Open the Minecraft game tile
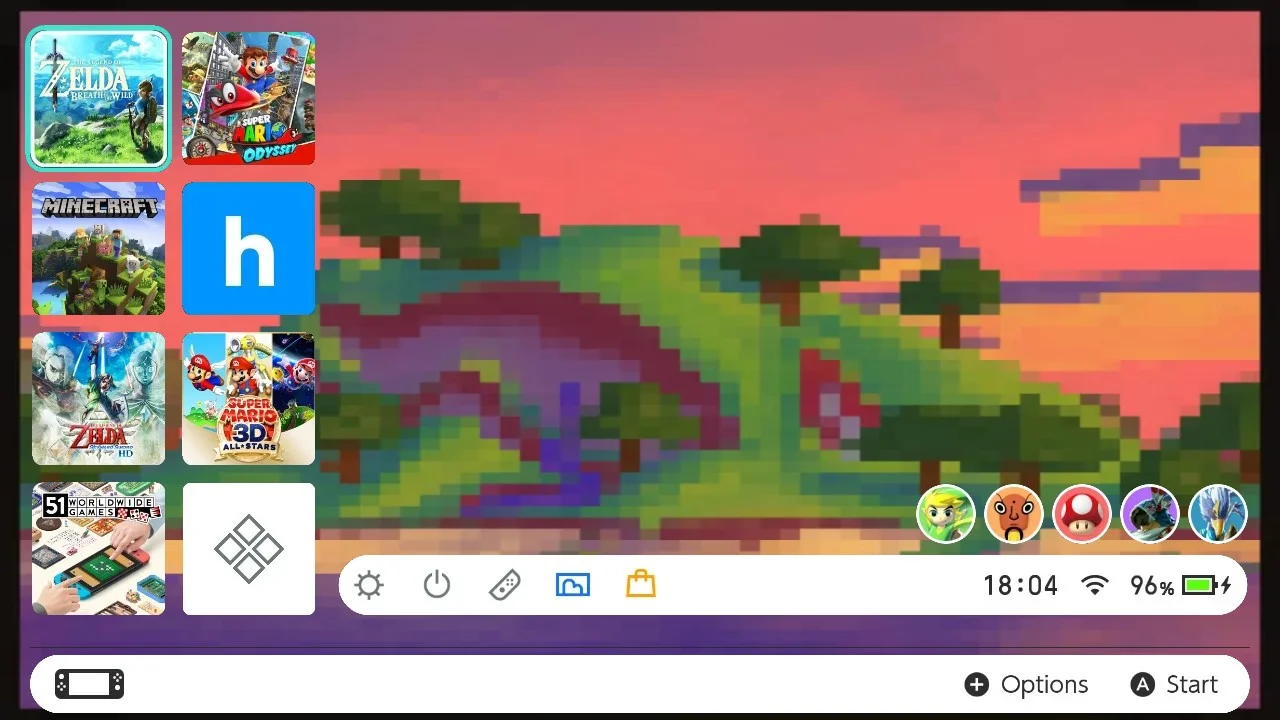This screenshot has height=720, width=1280. [99, 248]
